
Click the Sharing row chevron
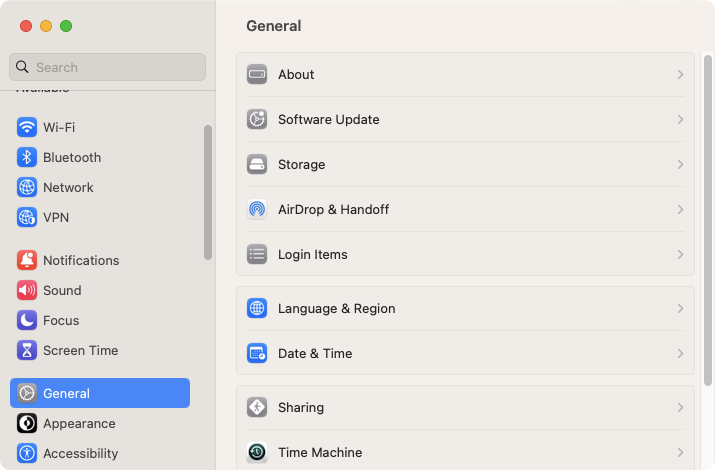(x=680, y=407)
